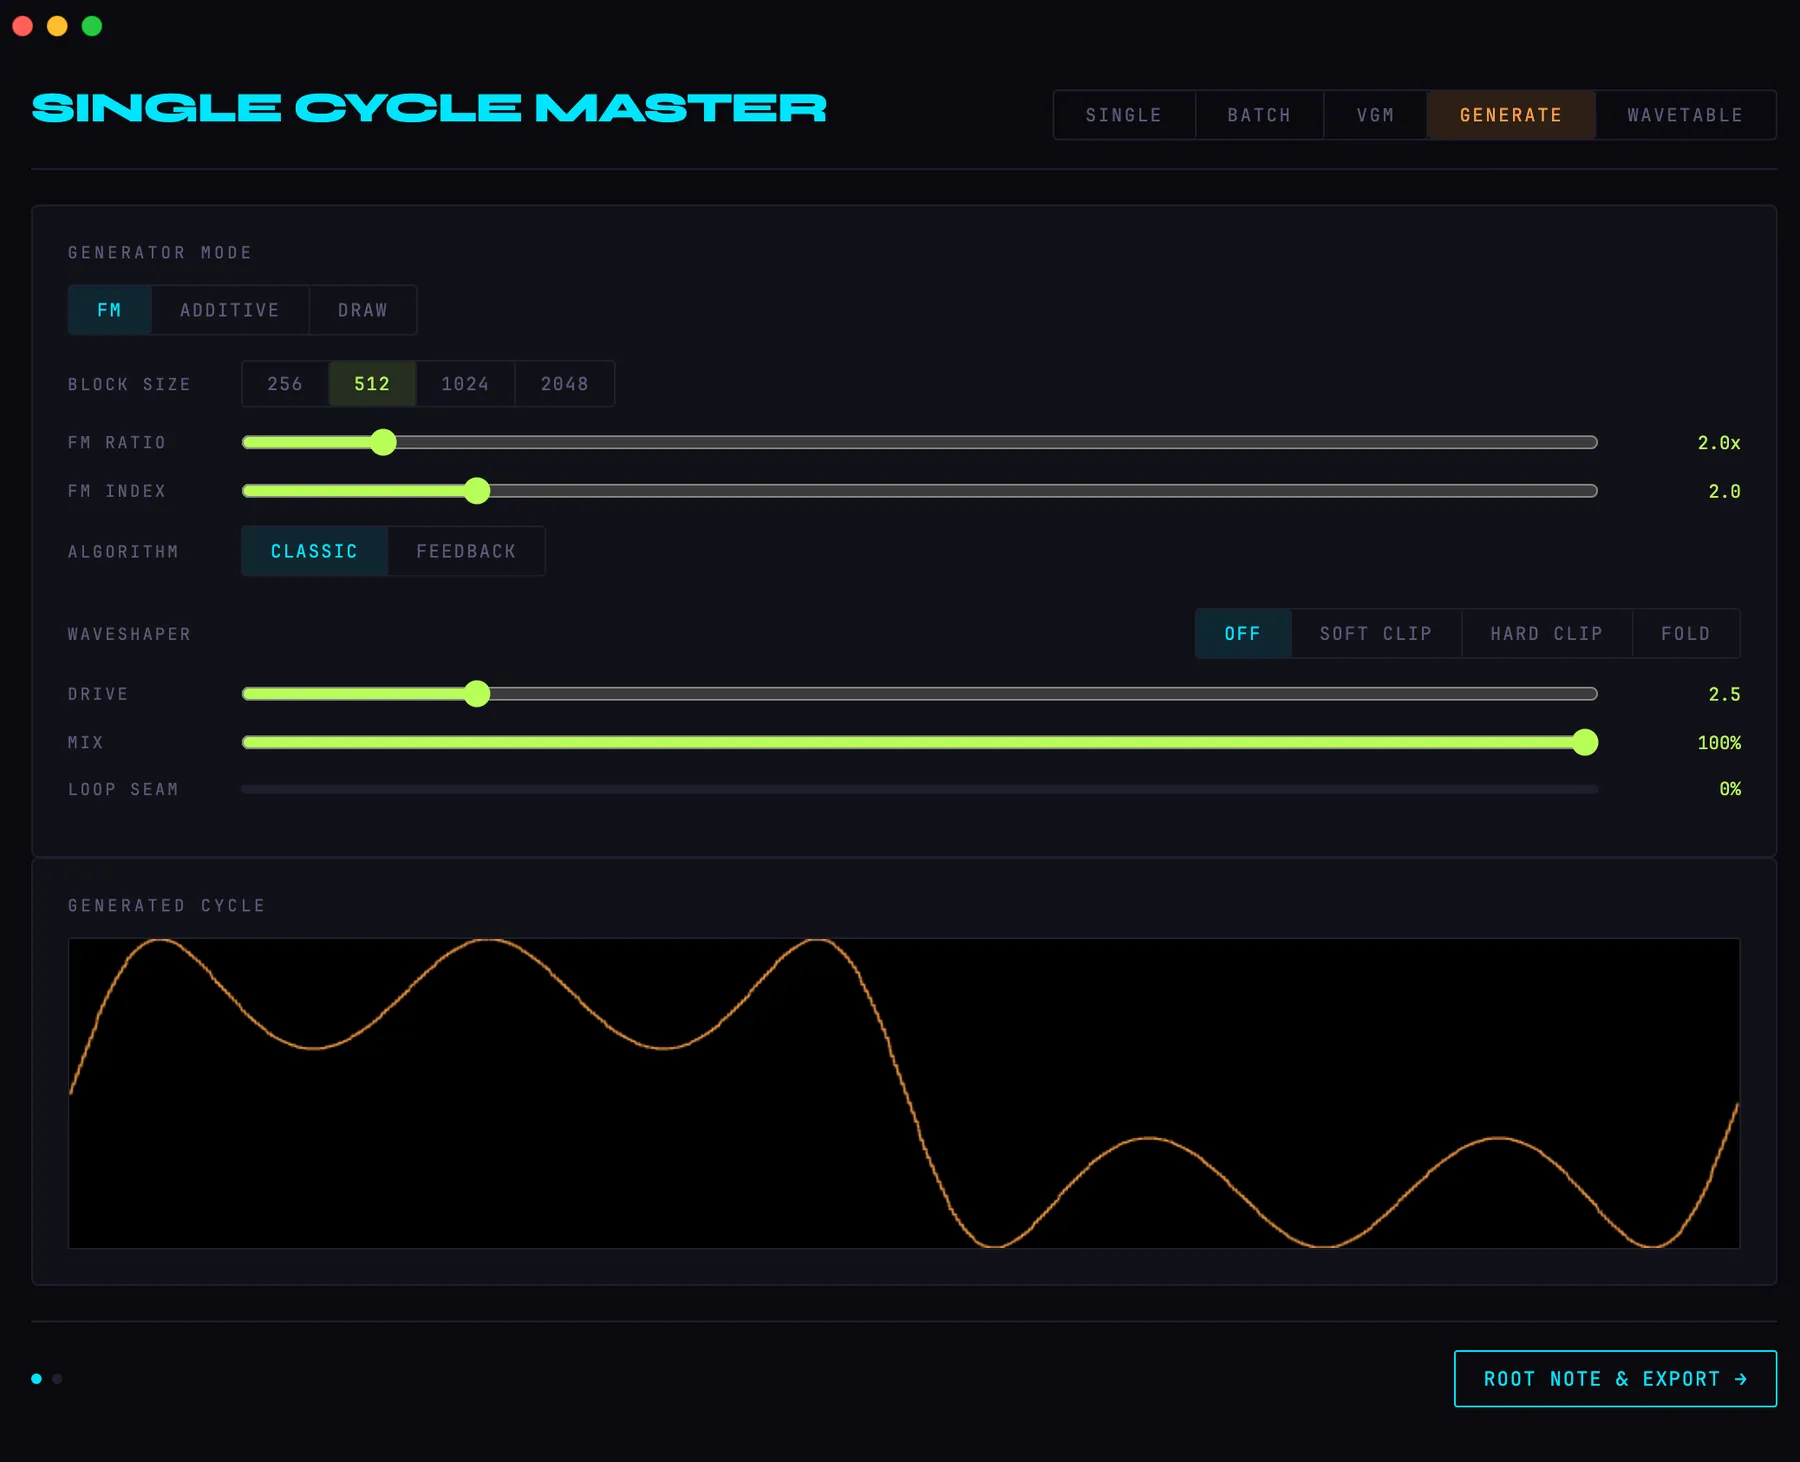Click the Single Cycle Master title
1800x1462 pixels.
429,108
